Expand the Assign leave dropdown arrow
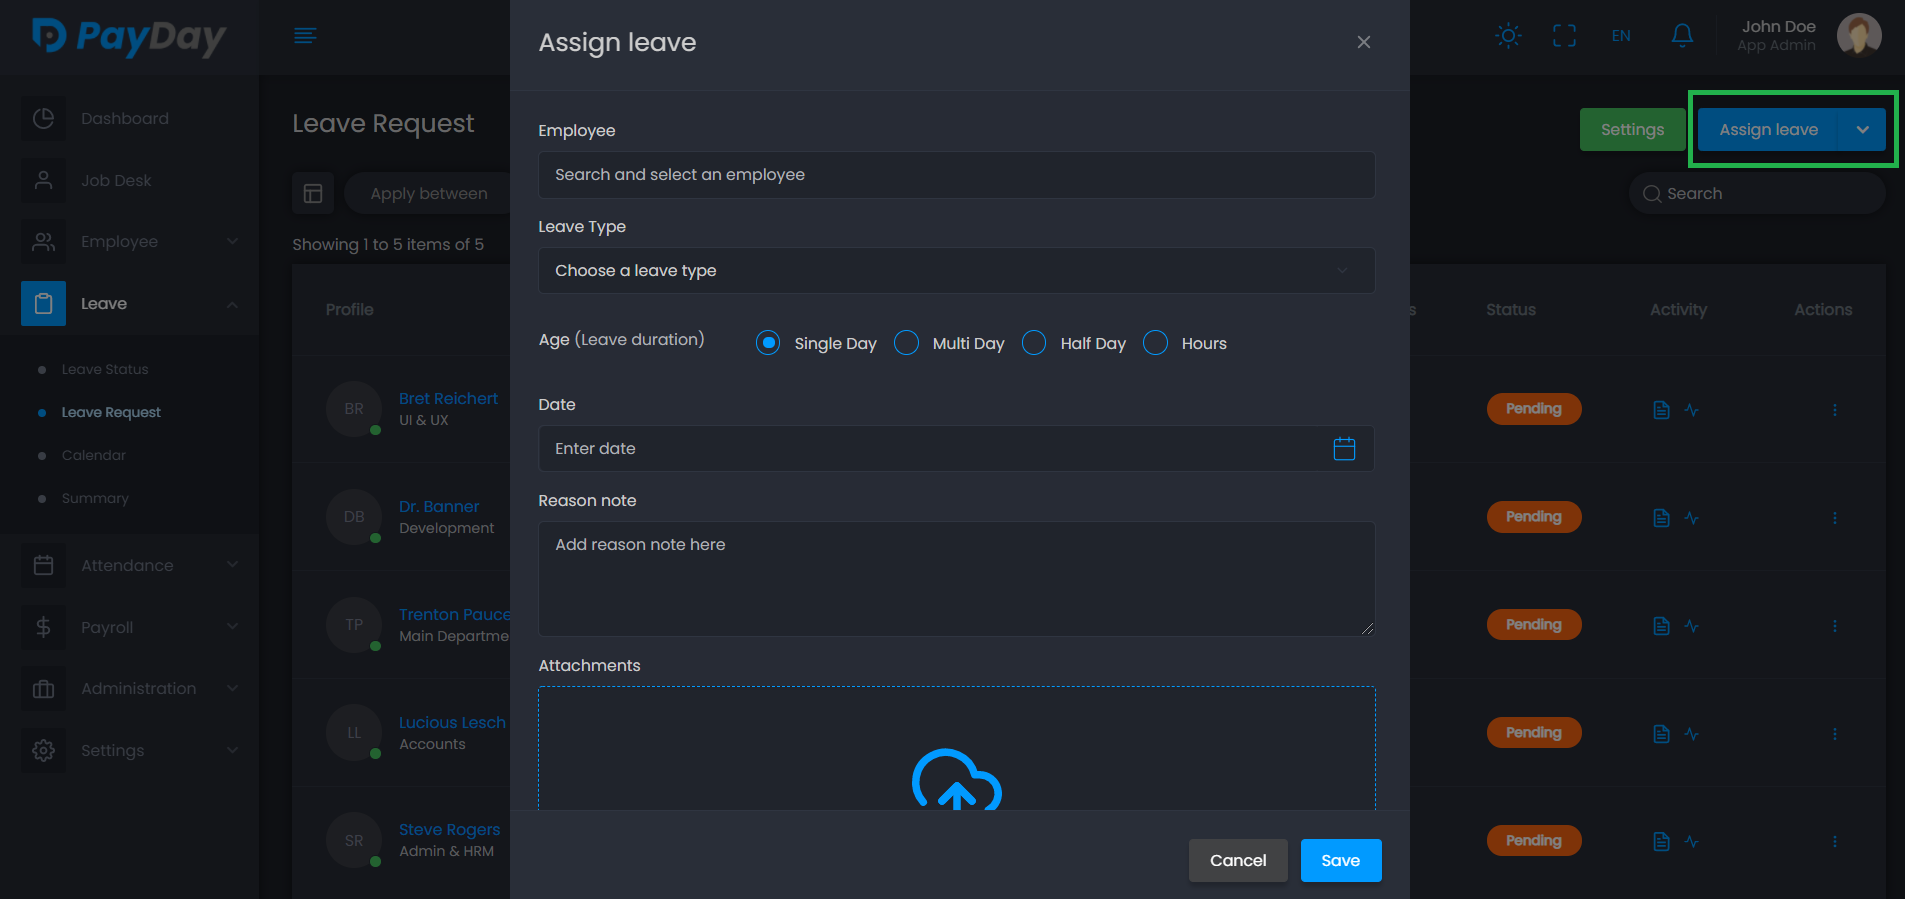The height and width of the screenshot is (899, 1905). tap(1862, 130)
